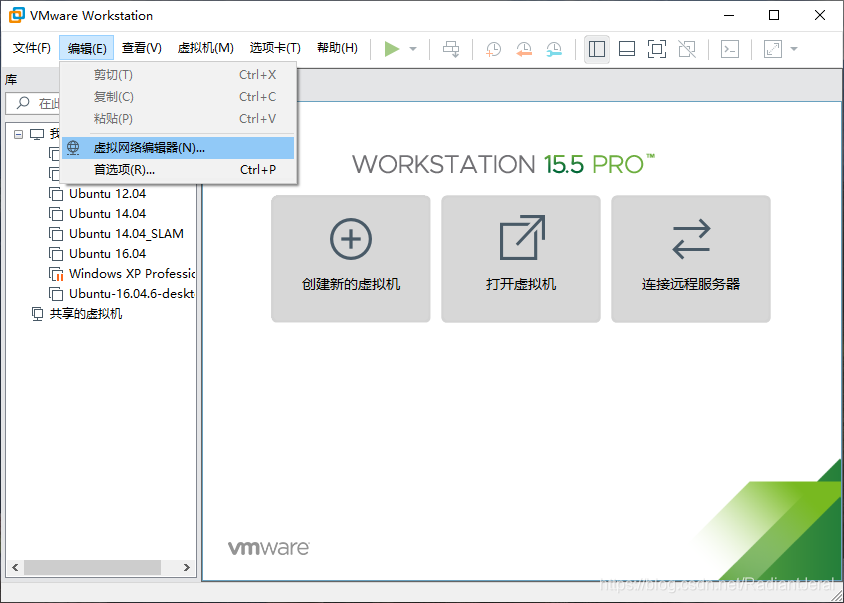Viewport: 844px width, 603px height.
Task: Click the VMware Workstation title bar icon
Action: coord(17,16)
